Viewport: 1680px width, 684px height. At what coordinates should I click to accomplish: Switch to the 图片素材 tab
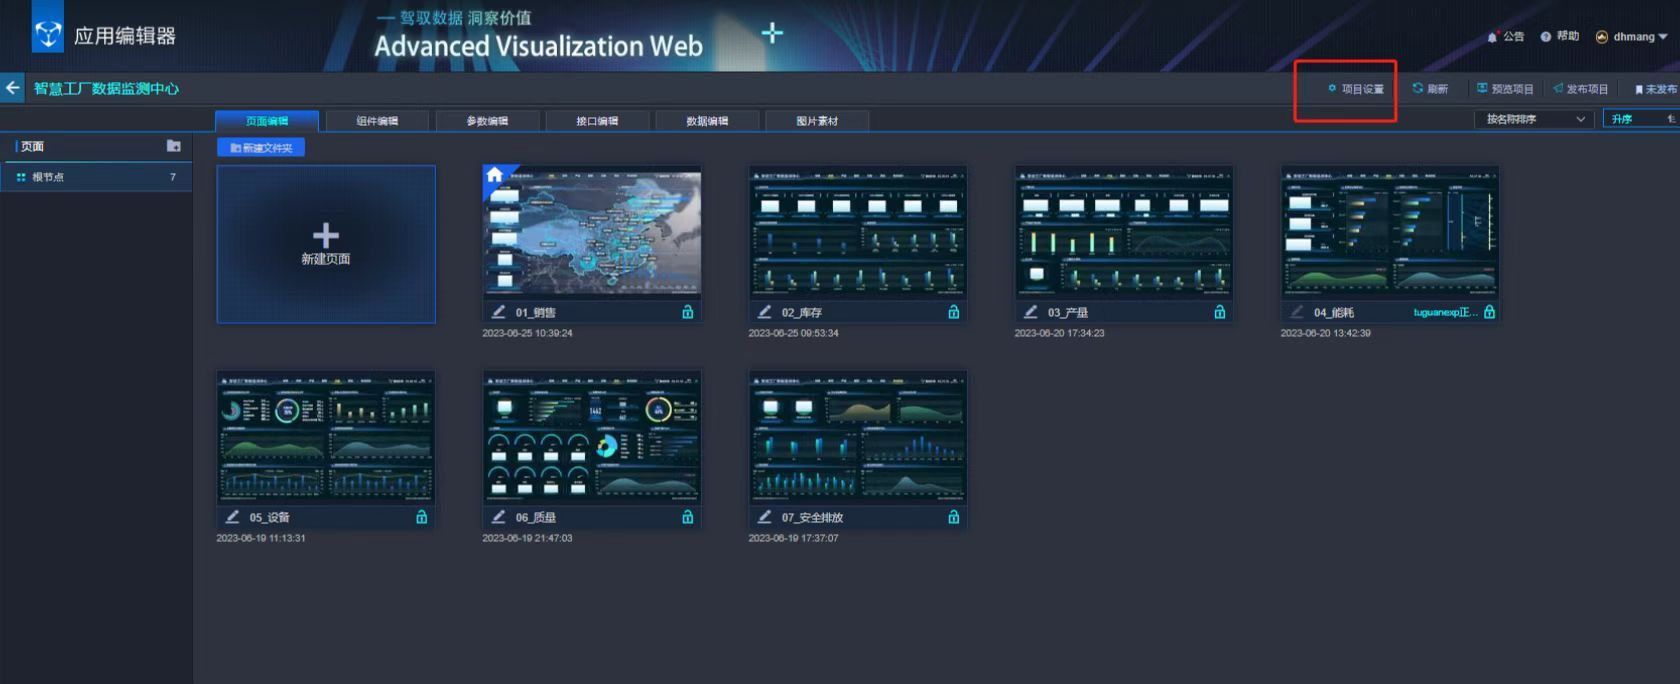pyautogui.click(x=817, y=121)
